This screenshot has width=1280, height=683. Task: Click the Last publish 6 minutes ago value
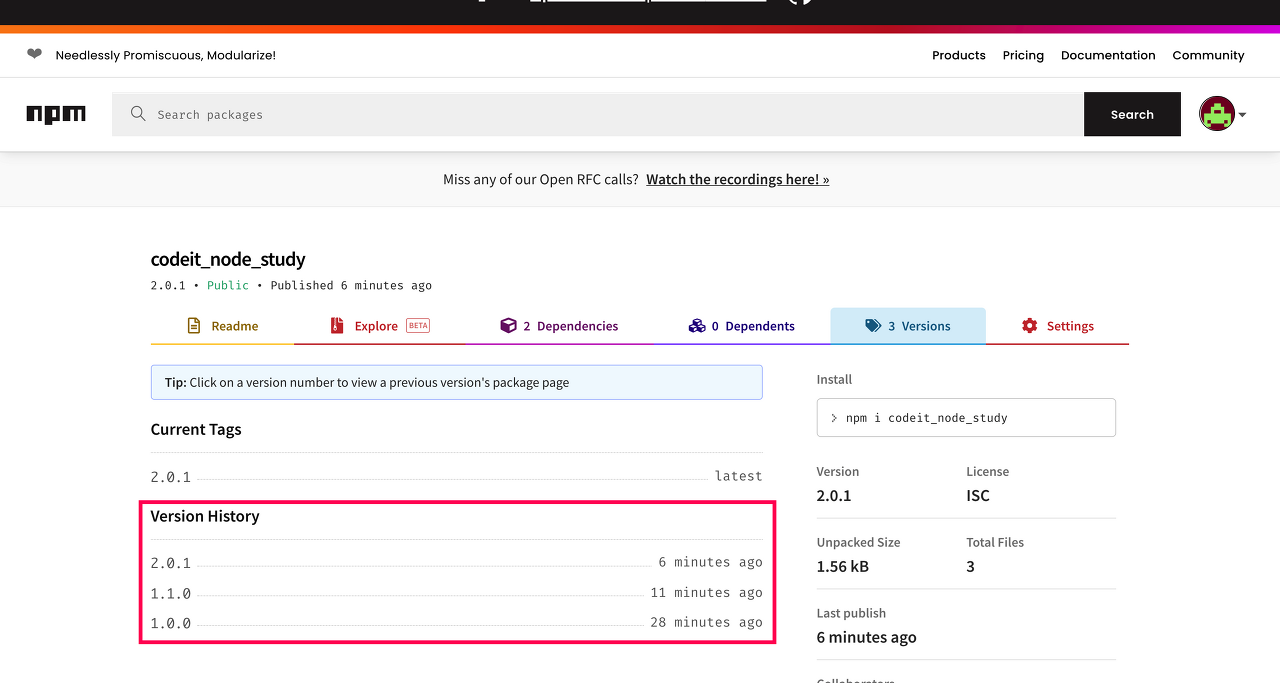coord(866,637)
